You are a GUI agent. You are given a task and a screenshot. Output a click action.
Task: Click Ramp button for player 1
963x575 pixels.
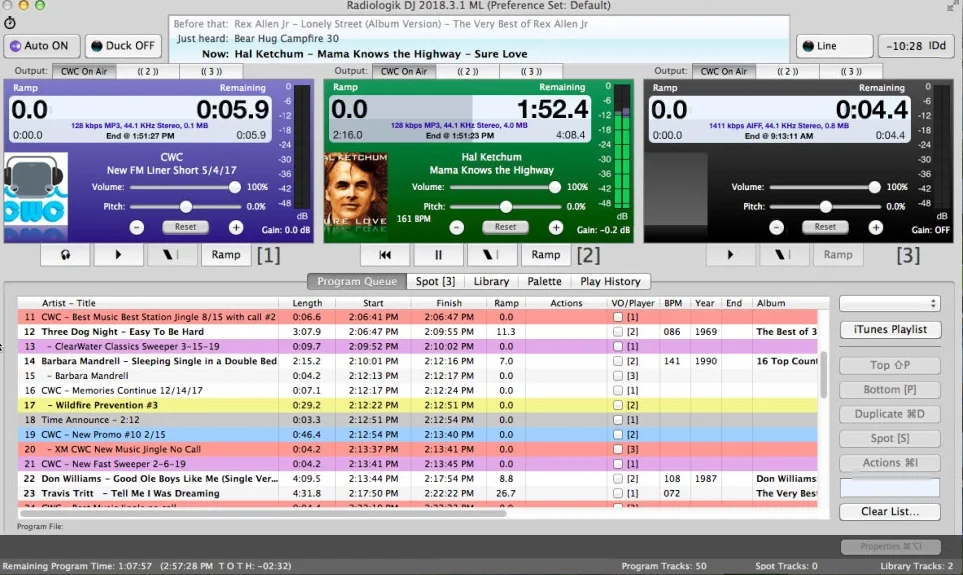[x=226, y=254]
